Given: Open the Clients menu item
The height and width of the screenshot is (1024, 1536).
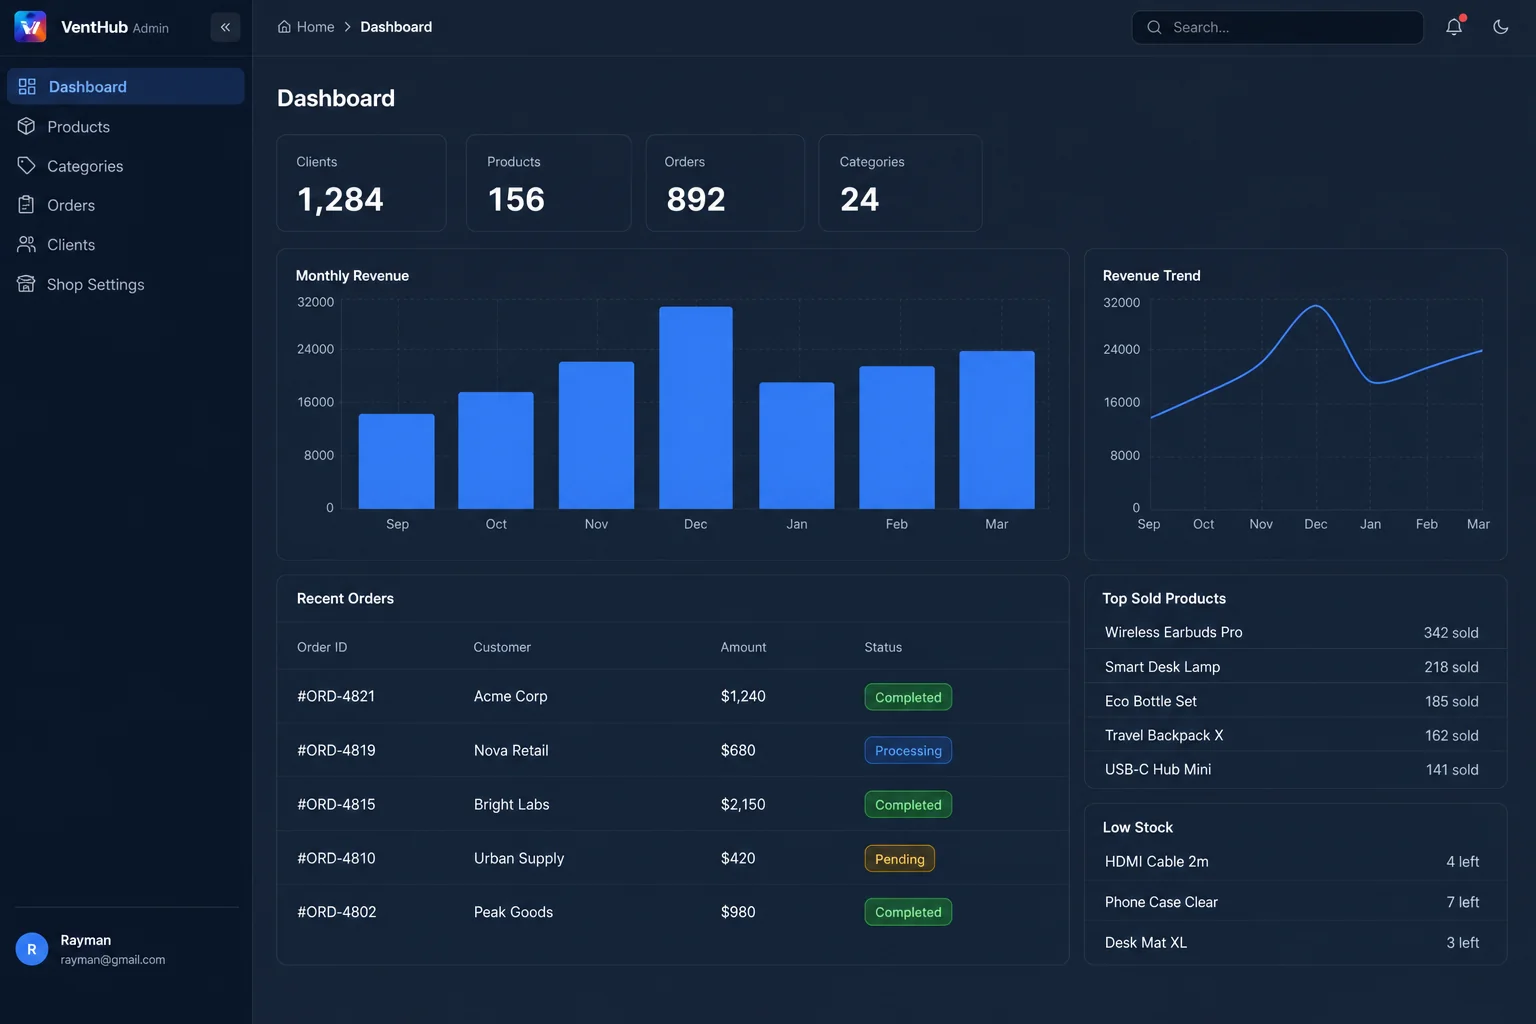Looking at the screenshot, I should [x=126, y=245].
